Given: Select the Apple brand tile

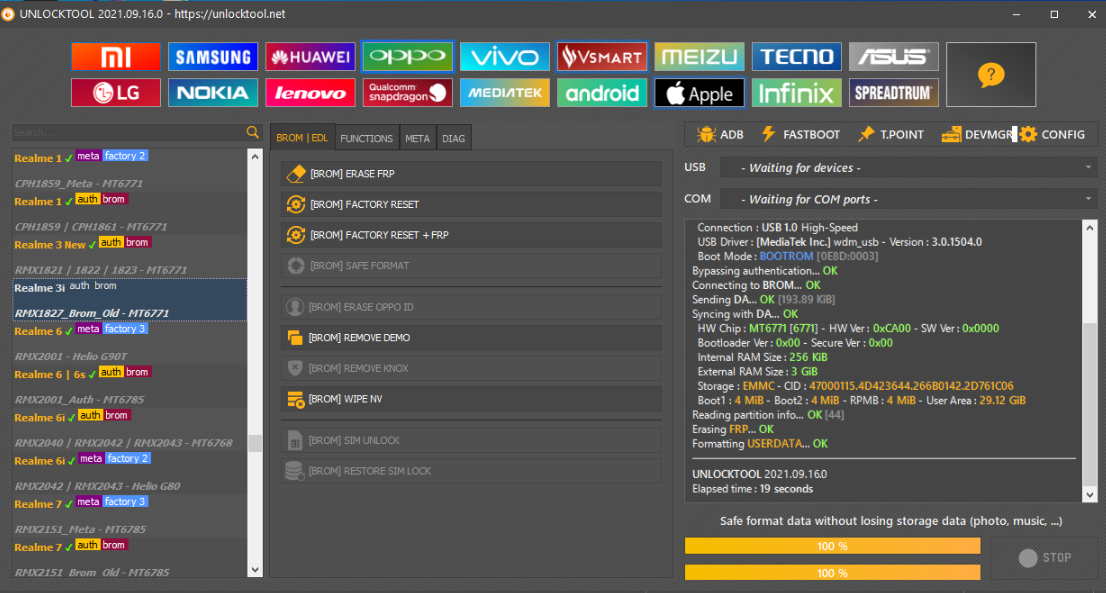Looking at the screenshot, I should (699, 92).
